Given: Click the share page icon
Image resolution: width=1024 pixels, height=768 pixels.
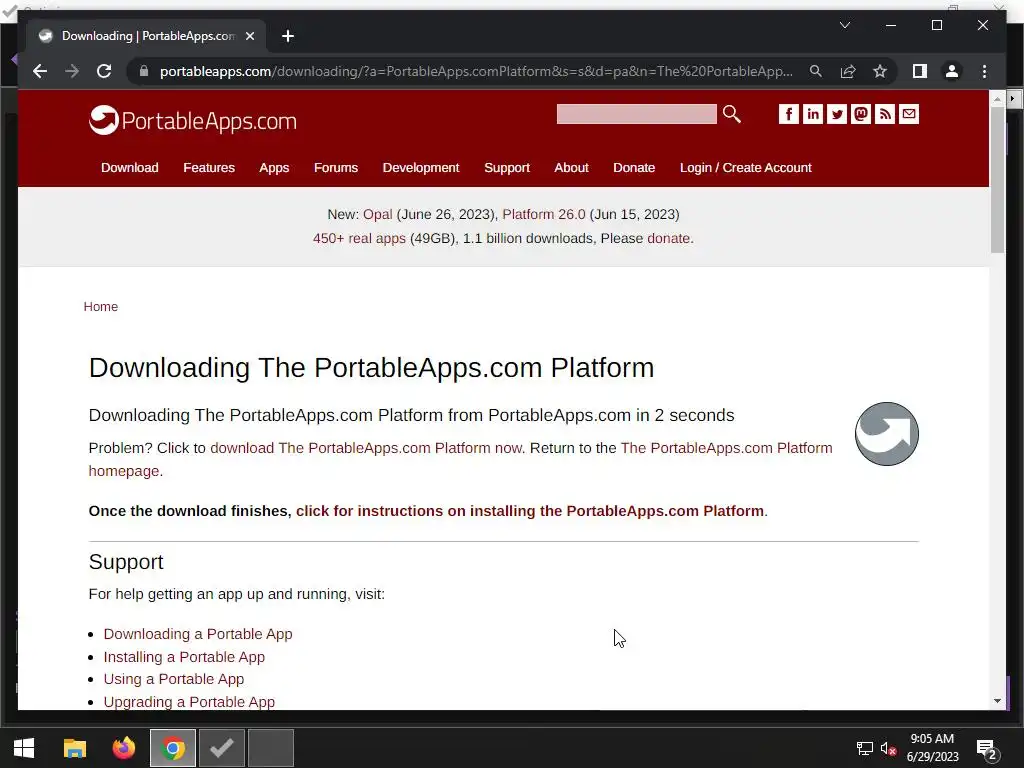Looking at the screenshot, I should click(848, 71).
